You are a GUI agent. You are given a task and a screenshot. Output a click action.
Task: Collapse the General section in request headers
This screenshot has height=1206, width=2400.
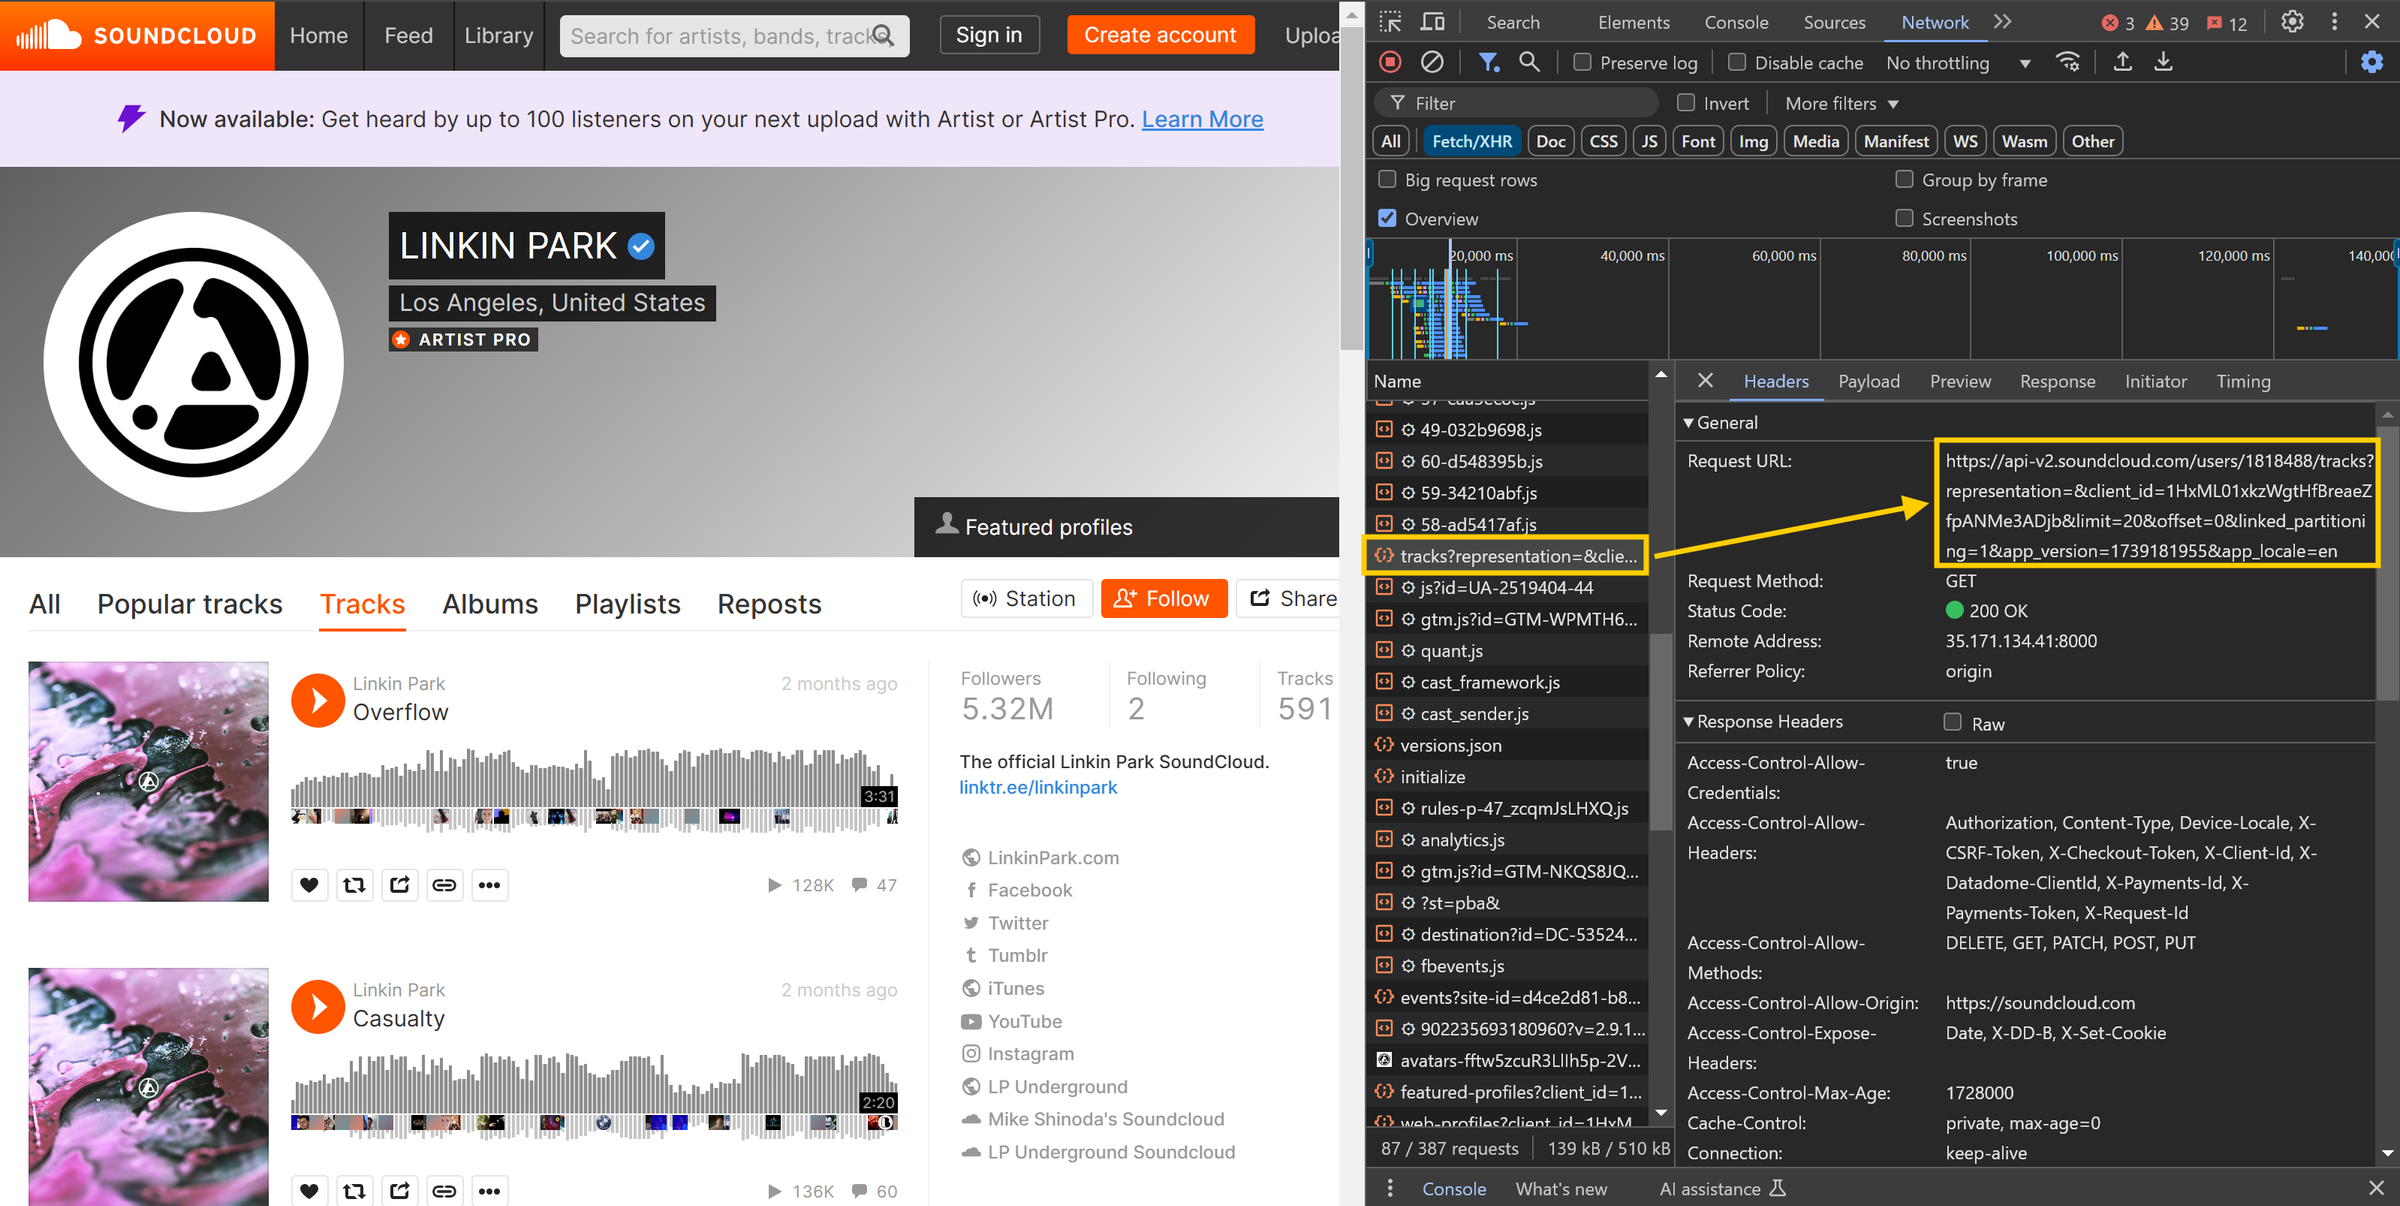[x=1688, y=422]
